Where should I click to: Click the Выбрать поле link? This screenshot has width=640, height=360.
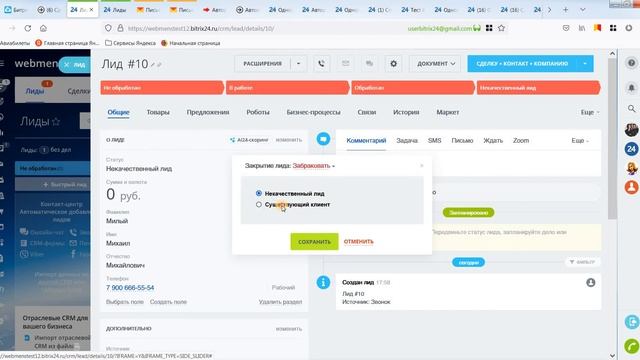(x=124, y=302)
